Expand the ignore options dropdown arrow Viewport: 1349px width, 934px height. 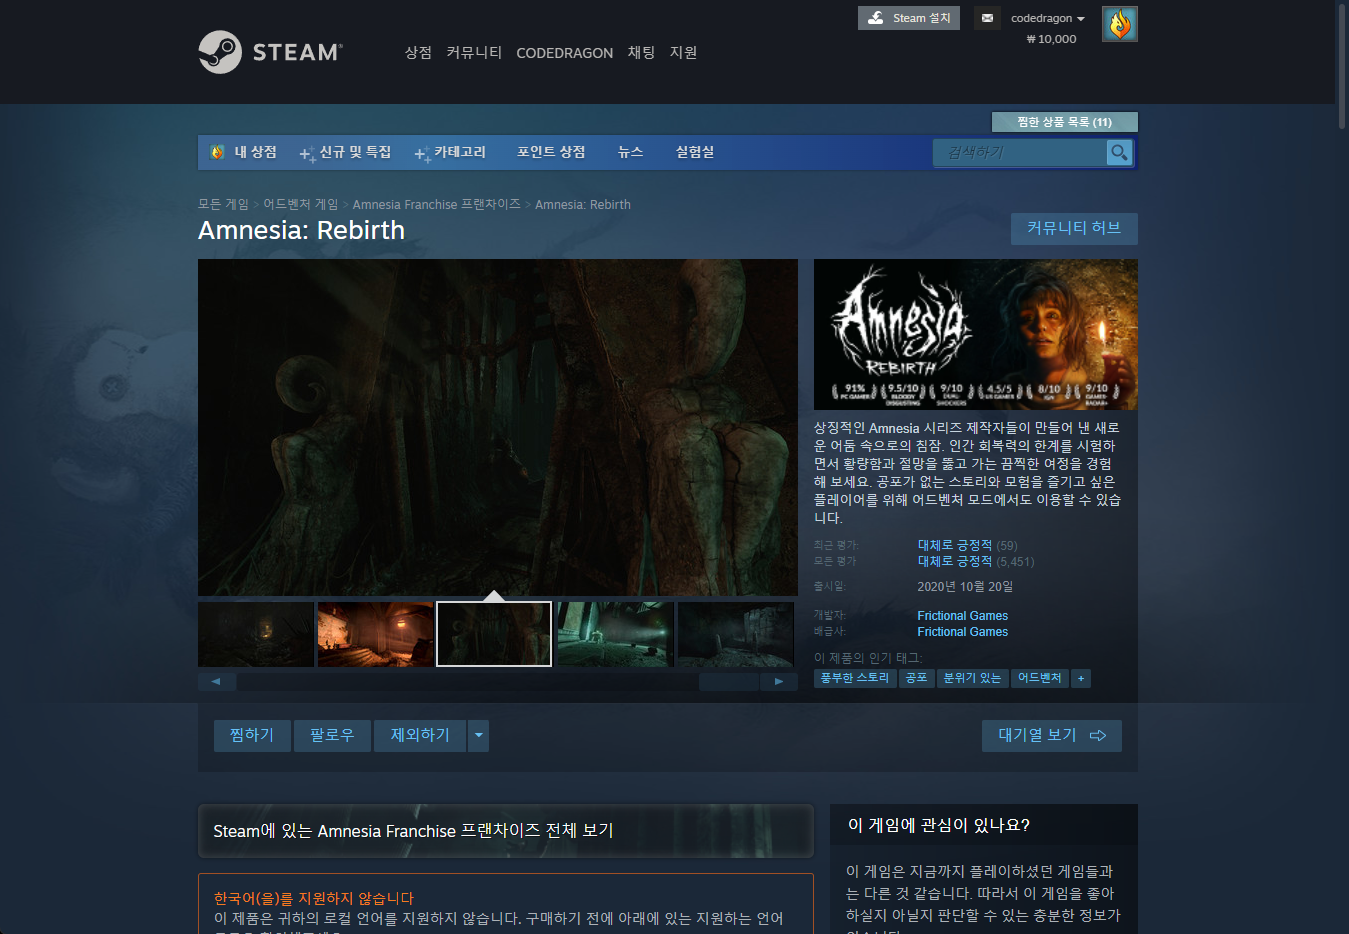coord(479,735)
